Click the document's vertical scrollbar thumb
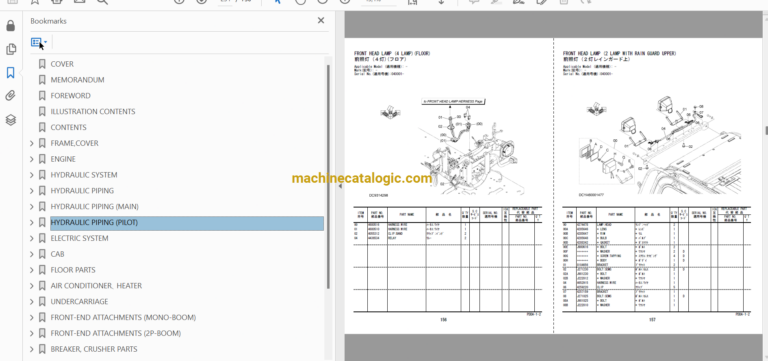Screen dimensions: 768x361 click(766, 130)
